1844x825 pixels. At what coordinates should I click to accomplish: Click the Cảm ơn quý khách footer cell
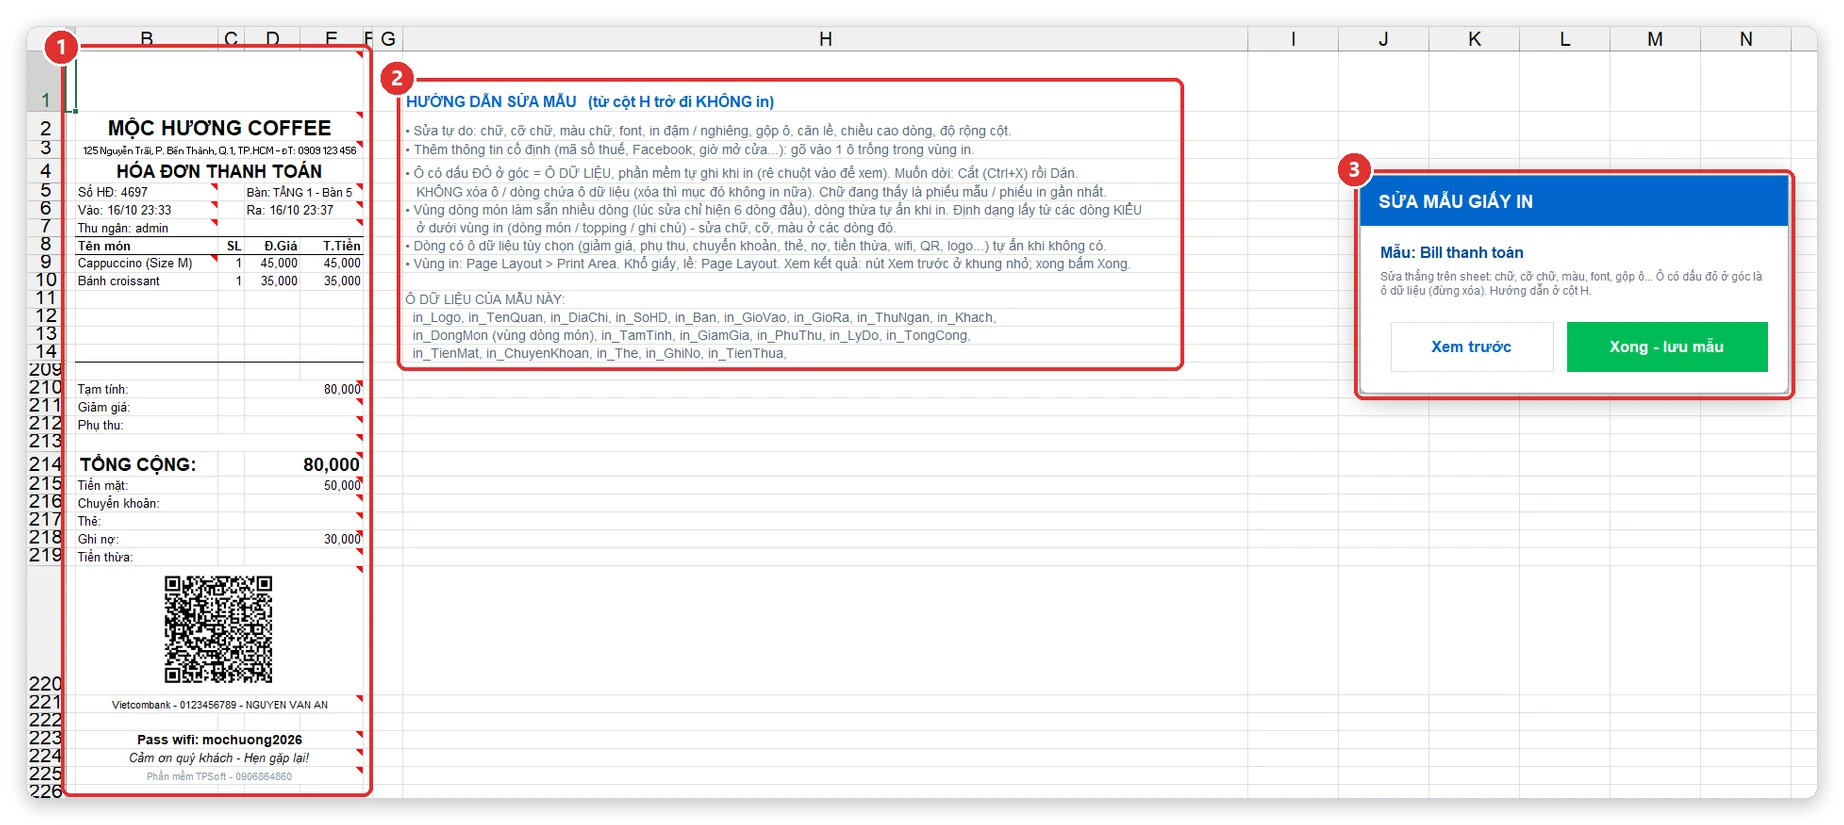point(219,758)
